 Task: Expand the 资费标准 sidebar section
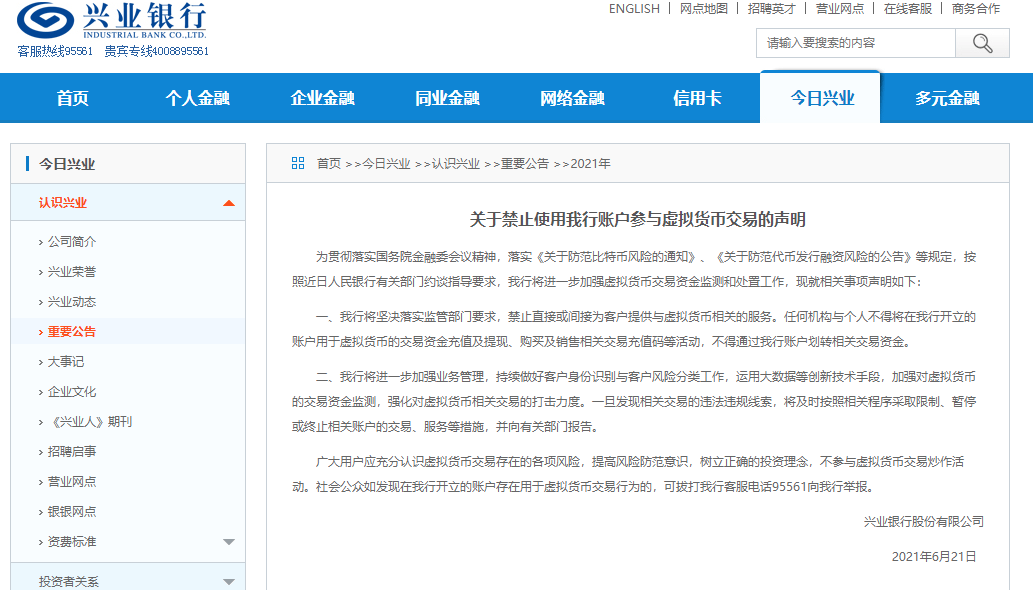229,540
